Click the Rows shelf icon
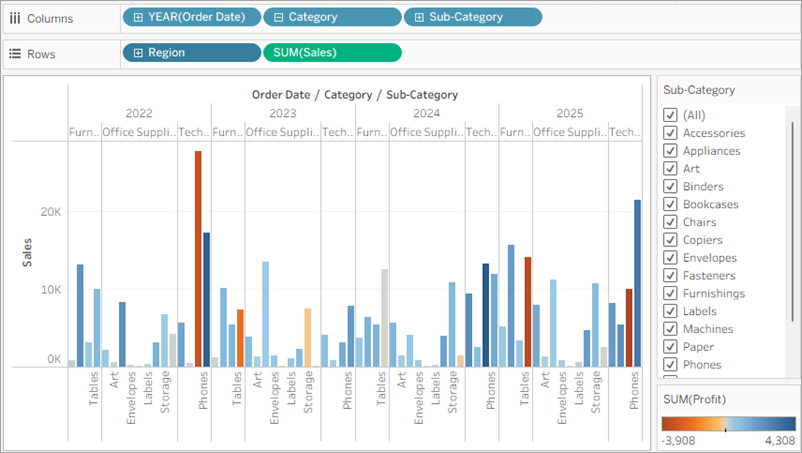Screen dimensions: 802x453 (14, 53)
